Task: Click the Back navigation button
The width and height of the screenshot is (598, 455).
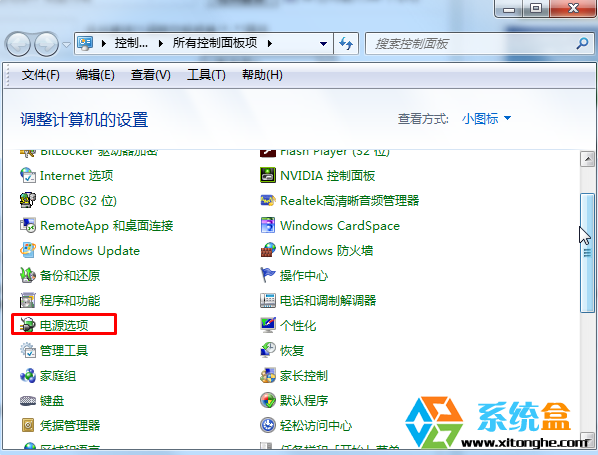Action: coord(18,44)
